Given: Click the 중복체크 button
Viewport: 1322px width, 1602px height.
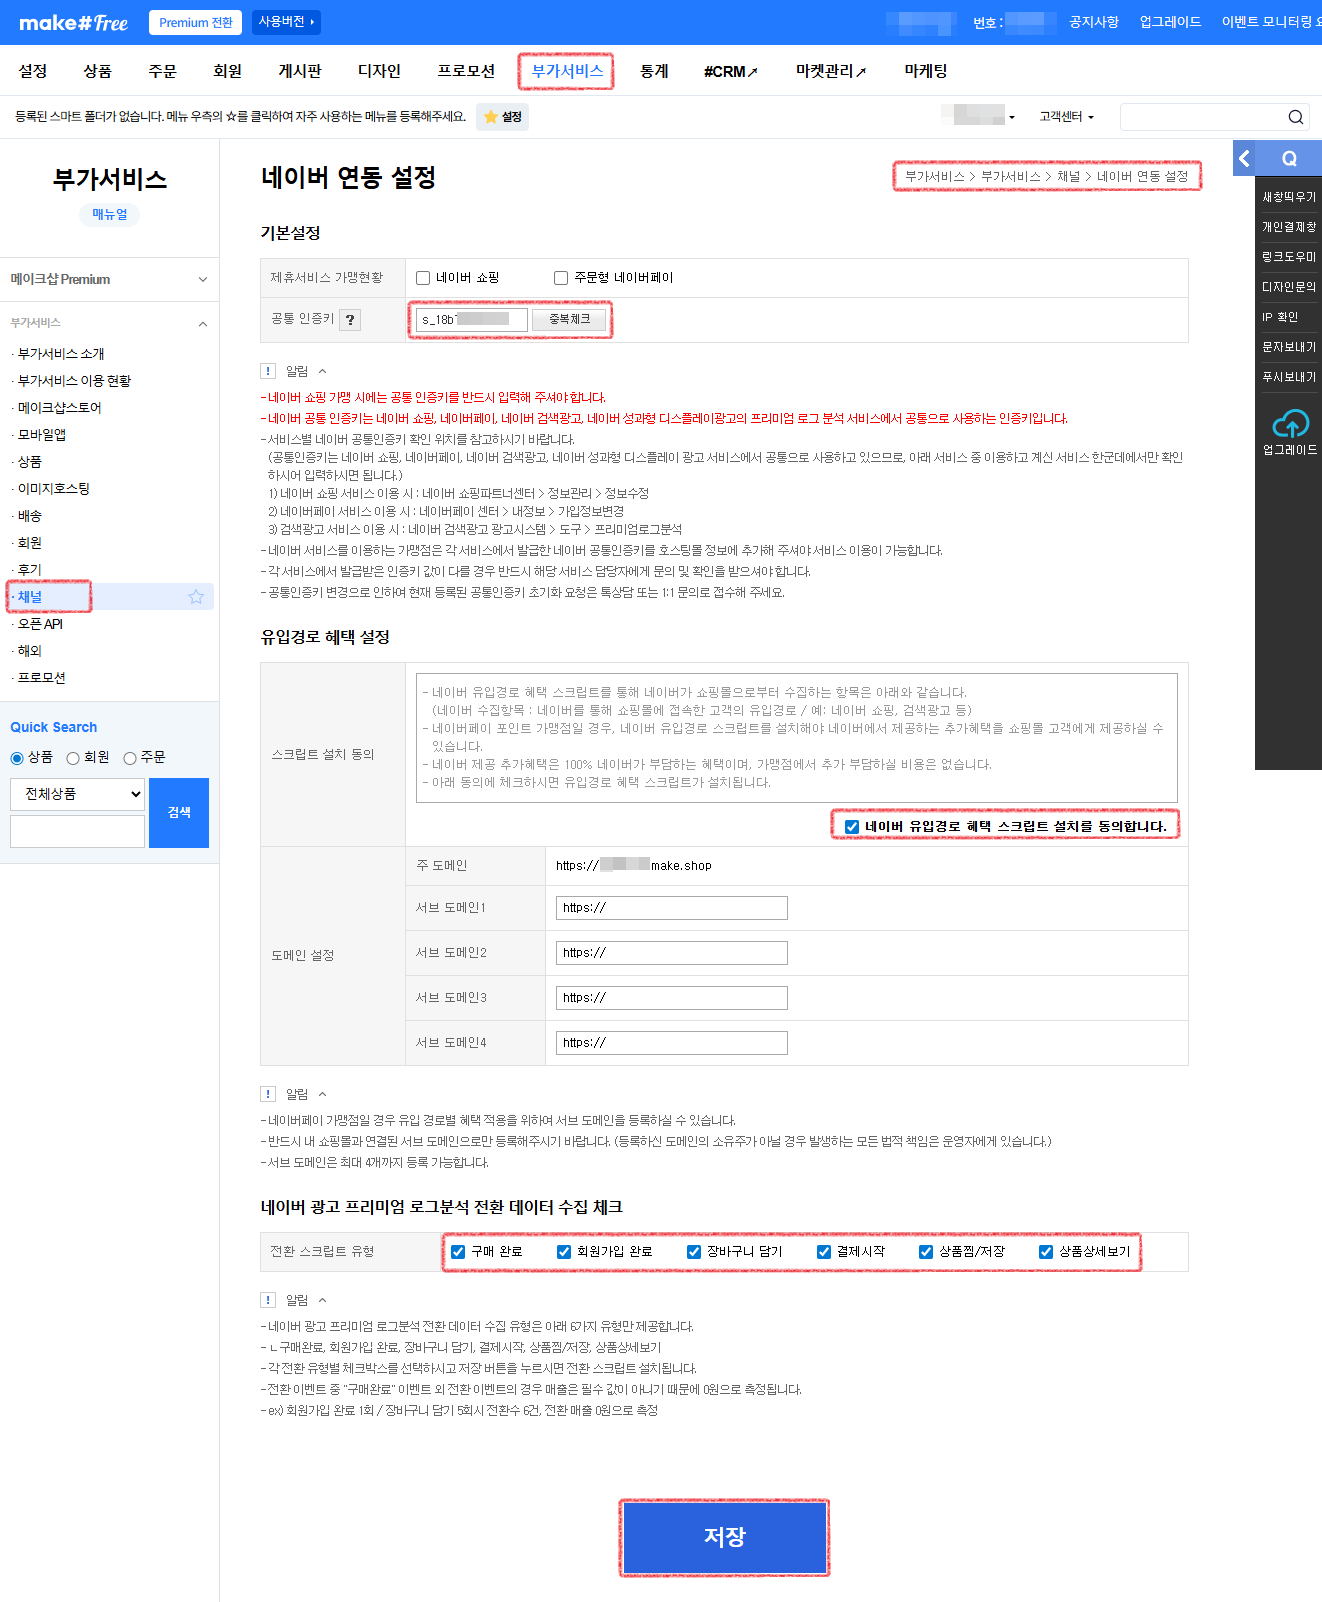Looking at the screenshot, I should coord(569,319).
